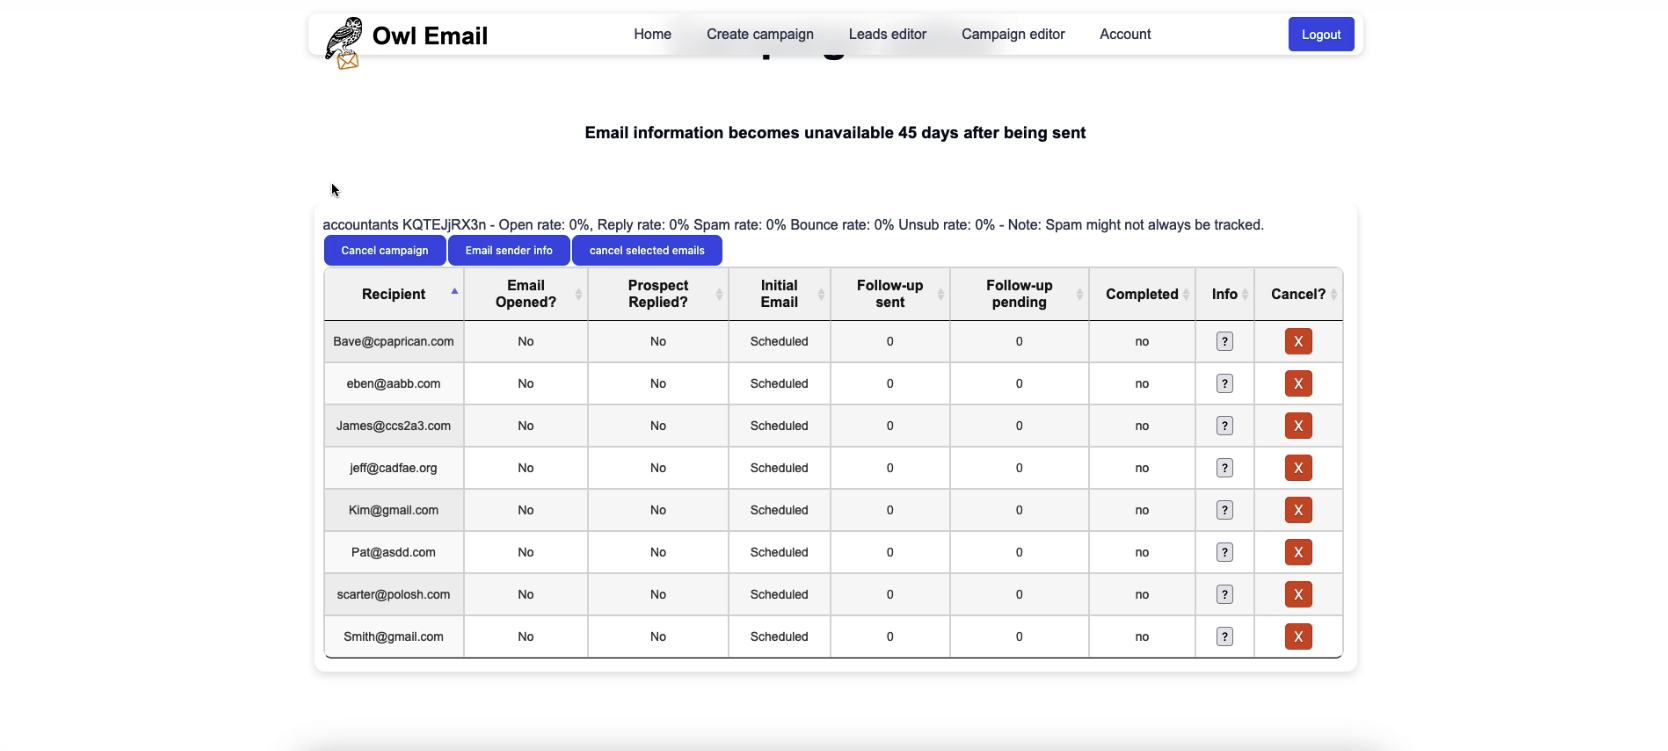Sort by Cancel? column header
The image size is (1668, 751).
pyautogui.click(x=1298, y=294)
